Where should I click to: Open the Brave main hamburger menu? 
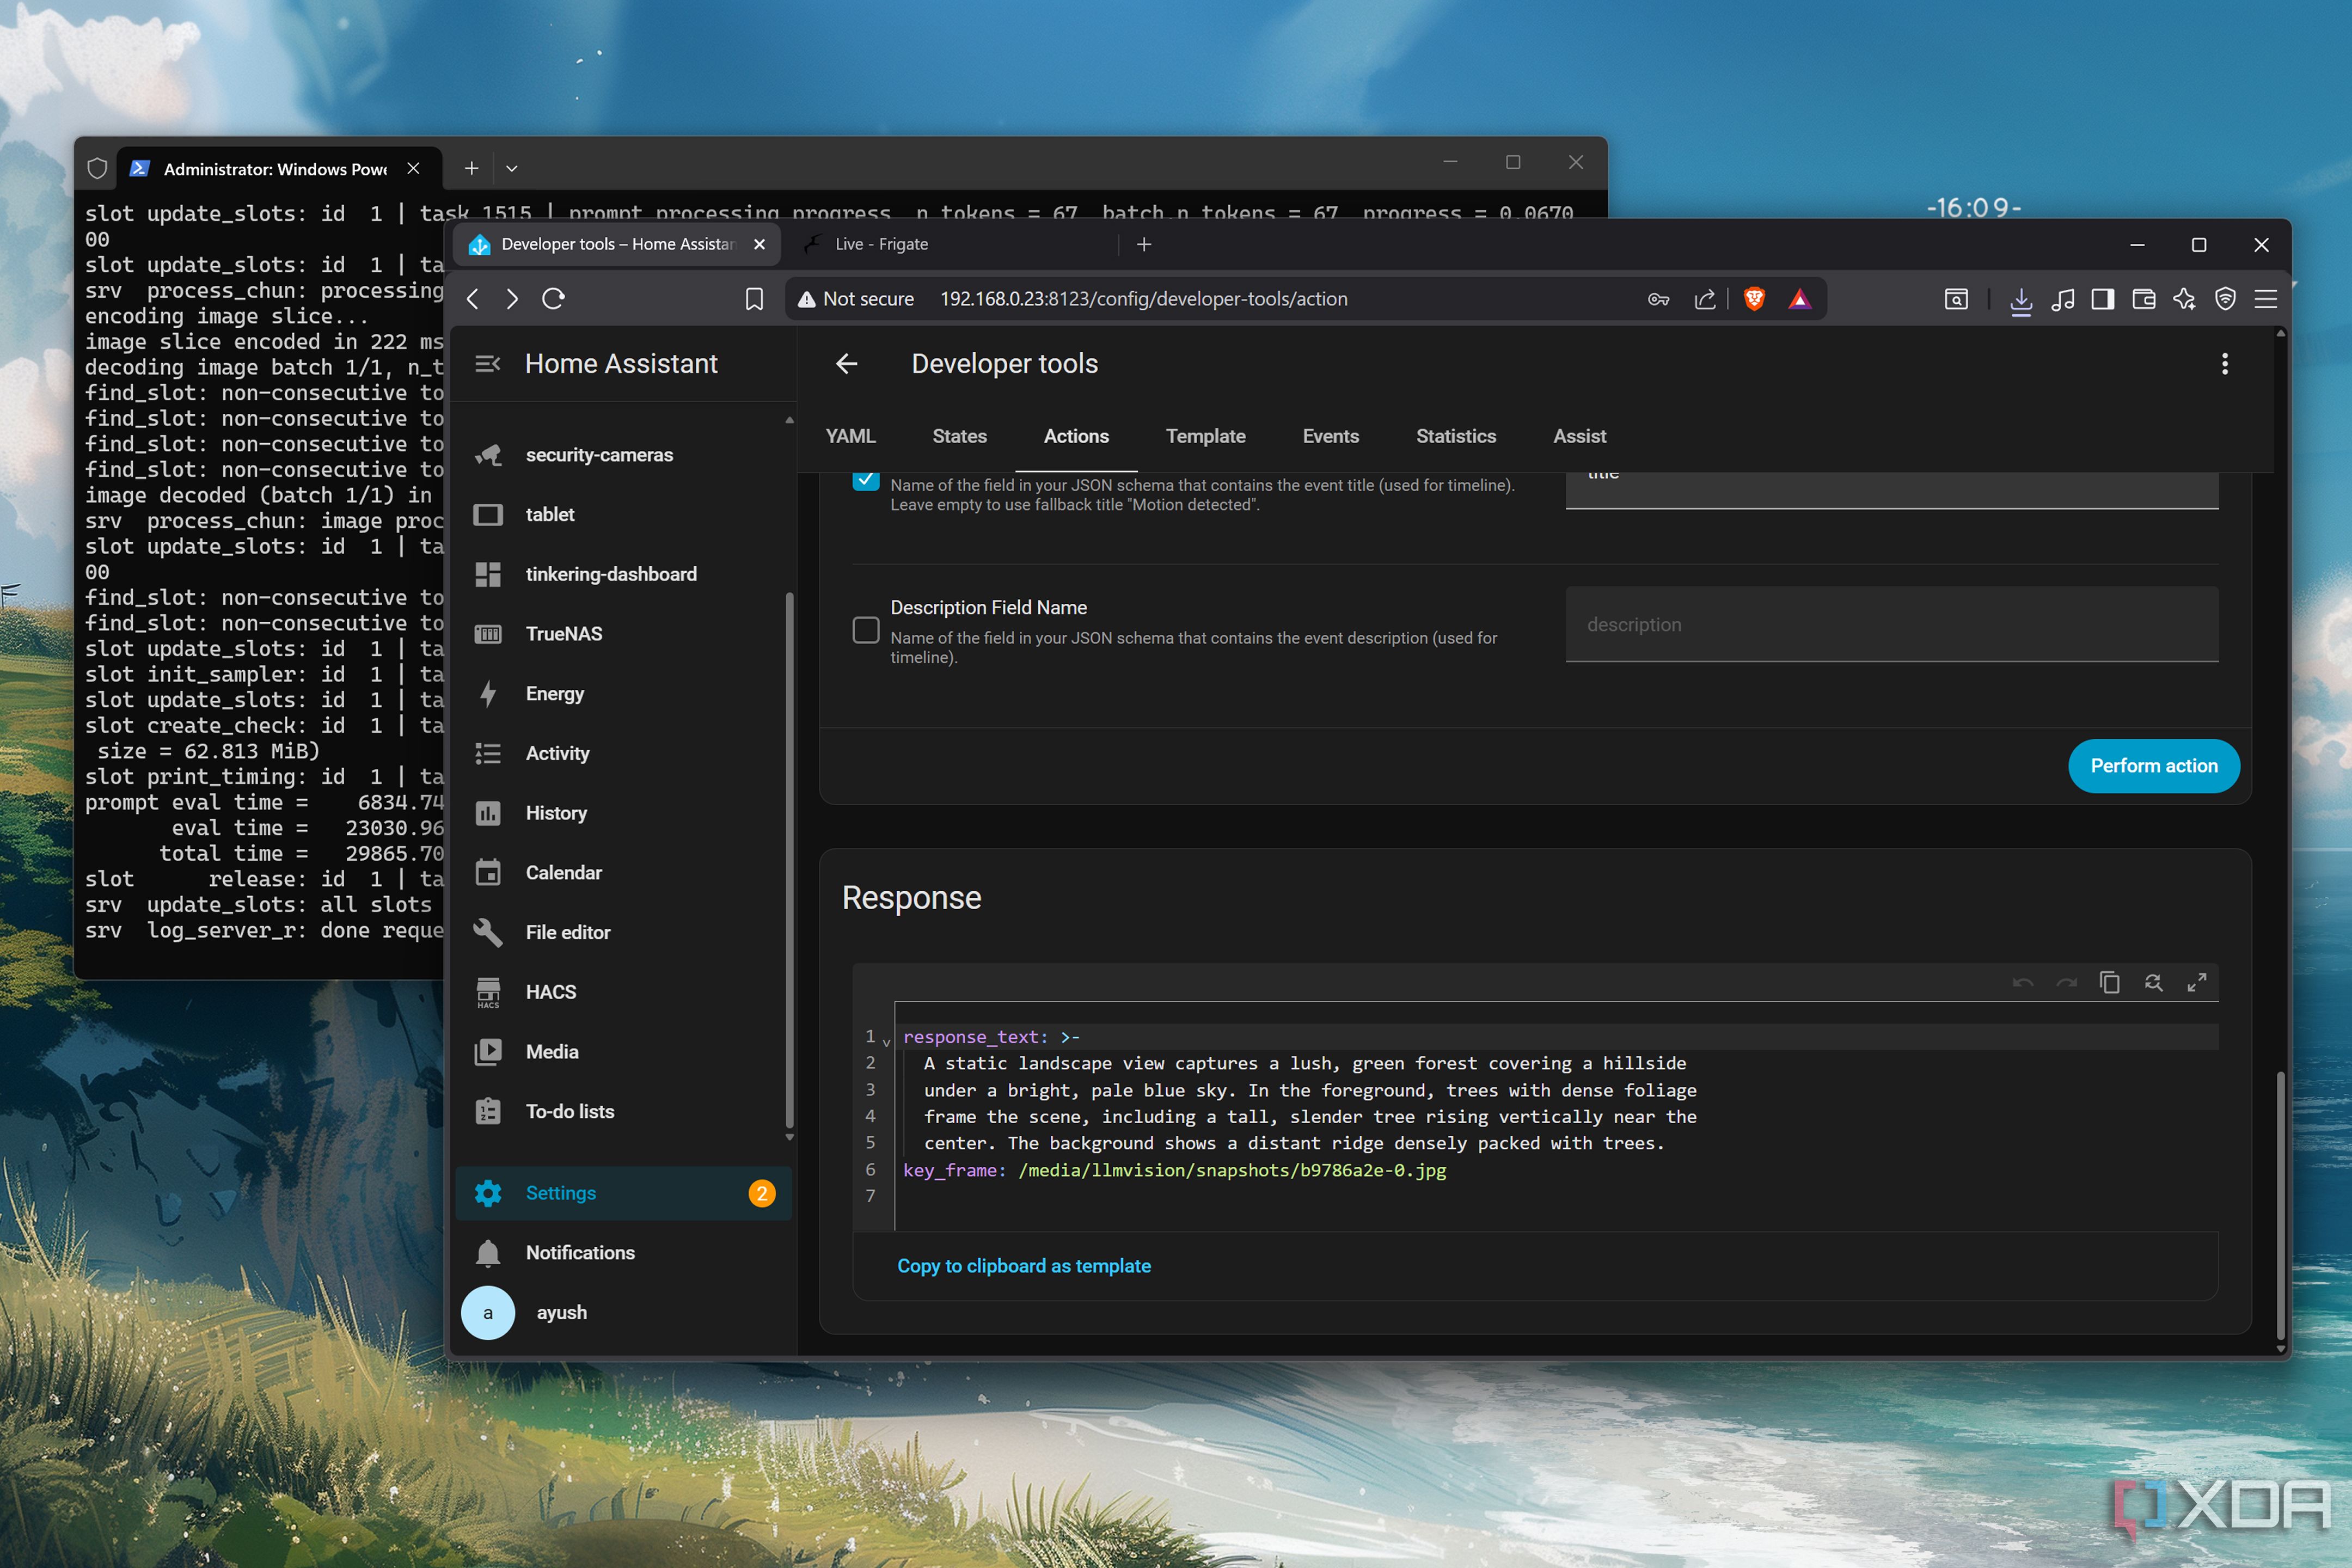pos(2266,299)
